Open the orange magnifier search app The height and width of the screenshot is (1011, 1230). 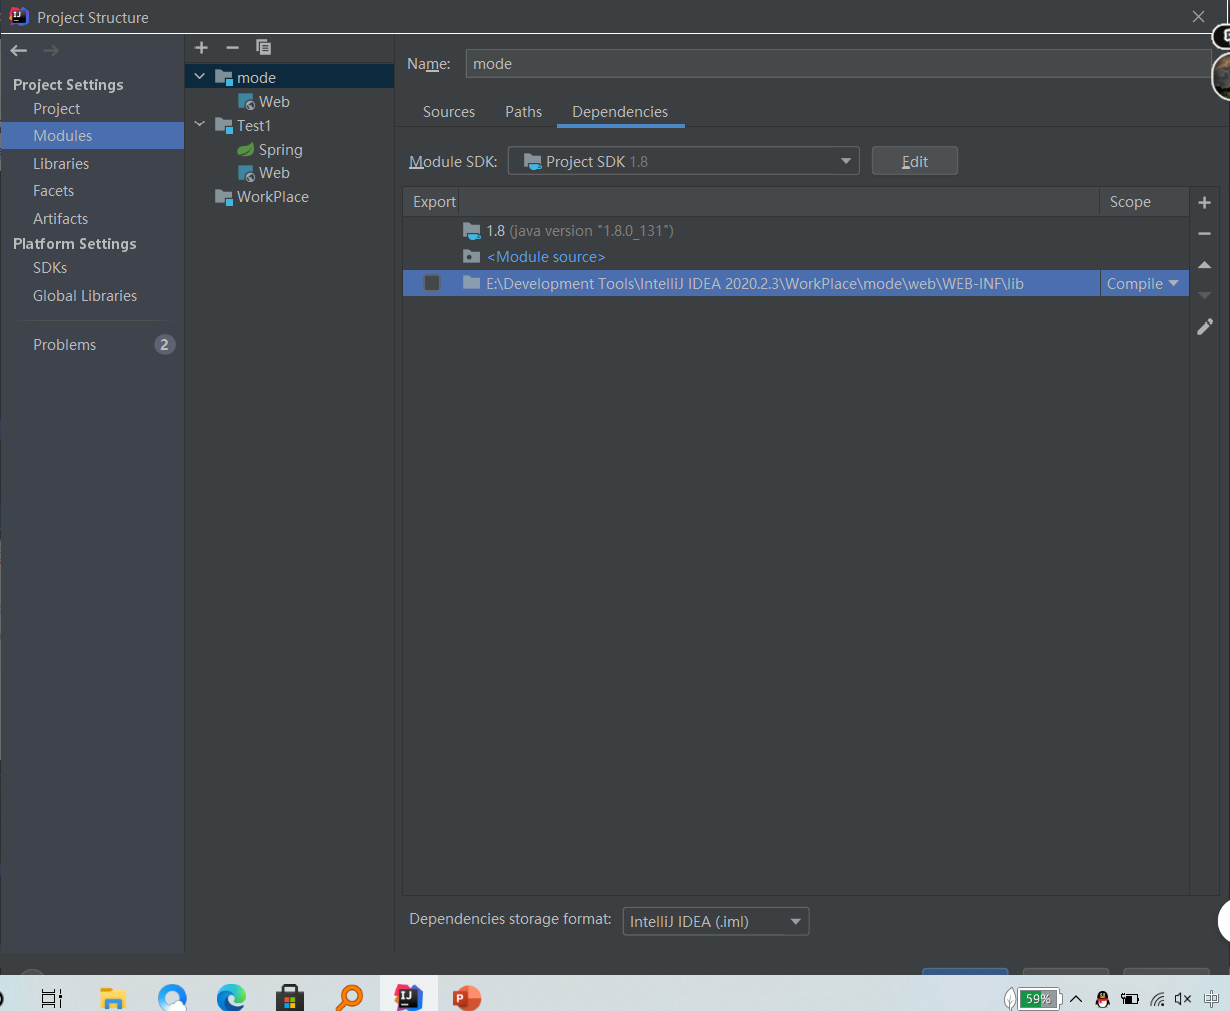tap(349, 997)
